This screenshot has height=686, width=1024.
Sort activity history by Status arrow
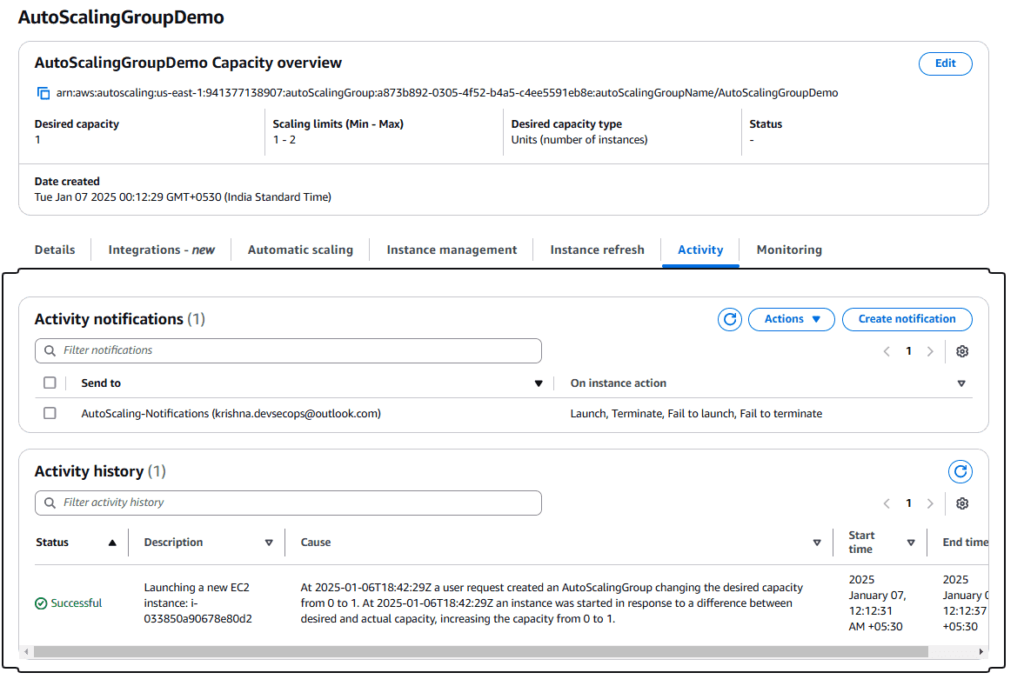(x=112, y=543)
